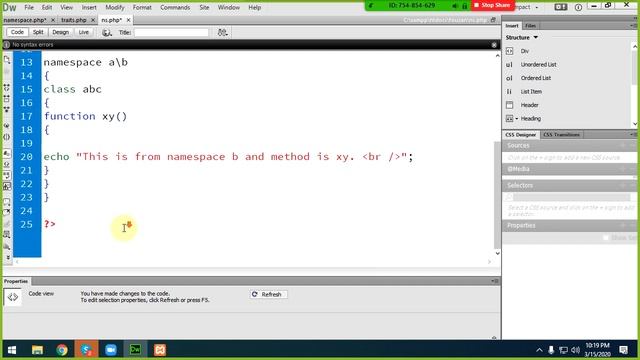Screen dimensions: 640x360
Task: Click Stop Share in the sharing bar
Action: [492, 5]
